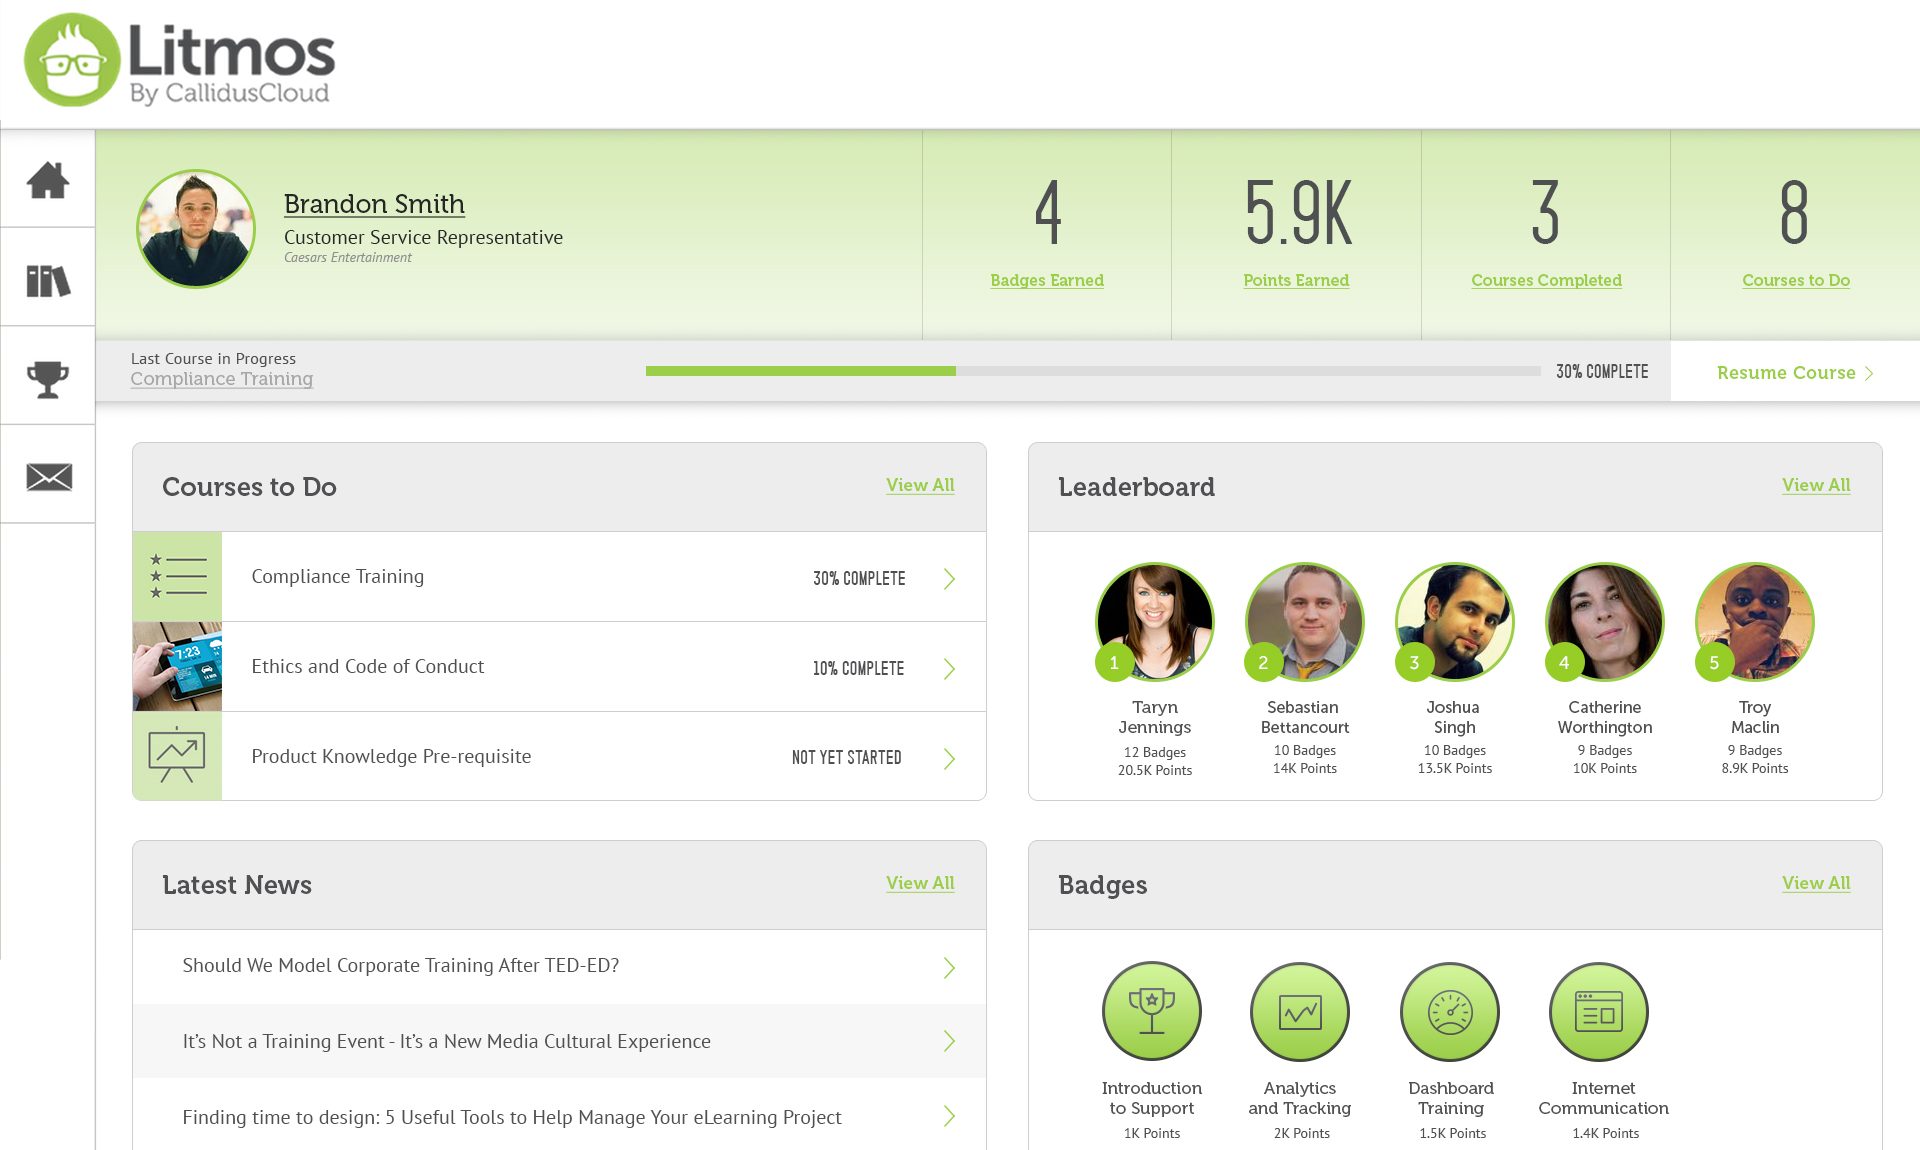
Task: Open the Achievements trophy icon
Action: point(48,375)
